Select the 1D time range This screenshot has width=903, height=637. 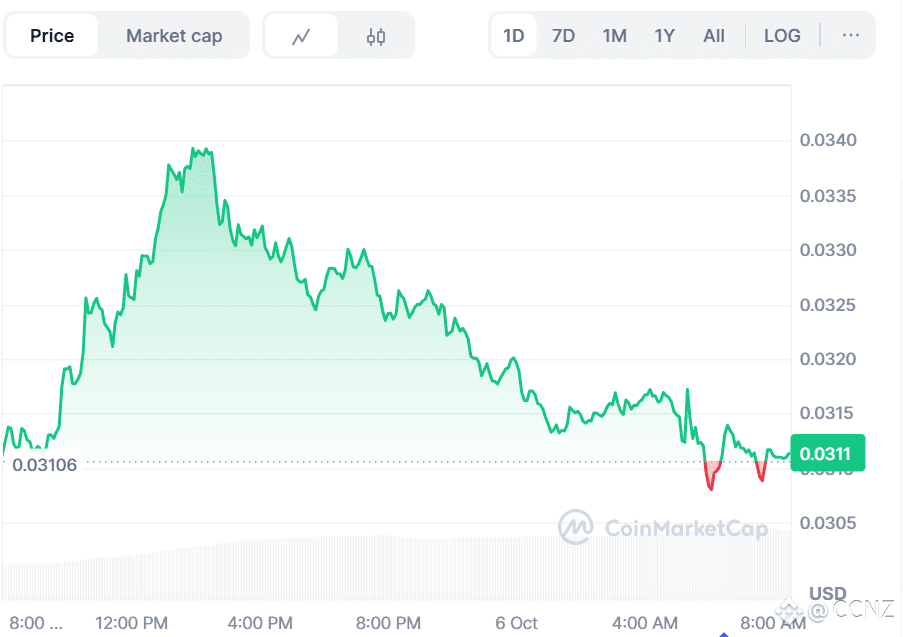coord(514,36)
